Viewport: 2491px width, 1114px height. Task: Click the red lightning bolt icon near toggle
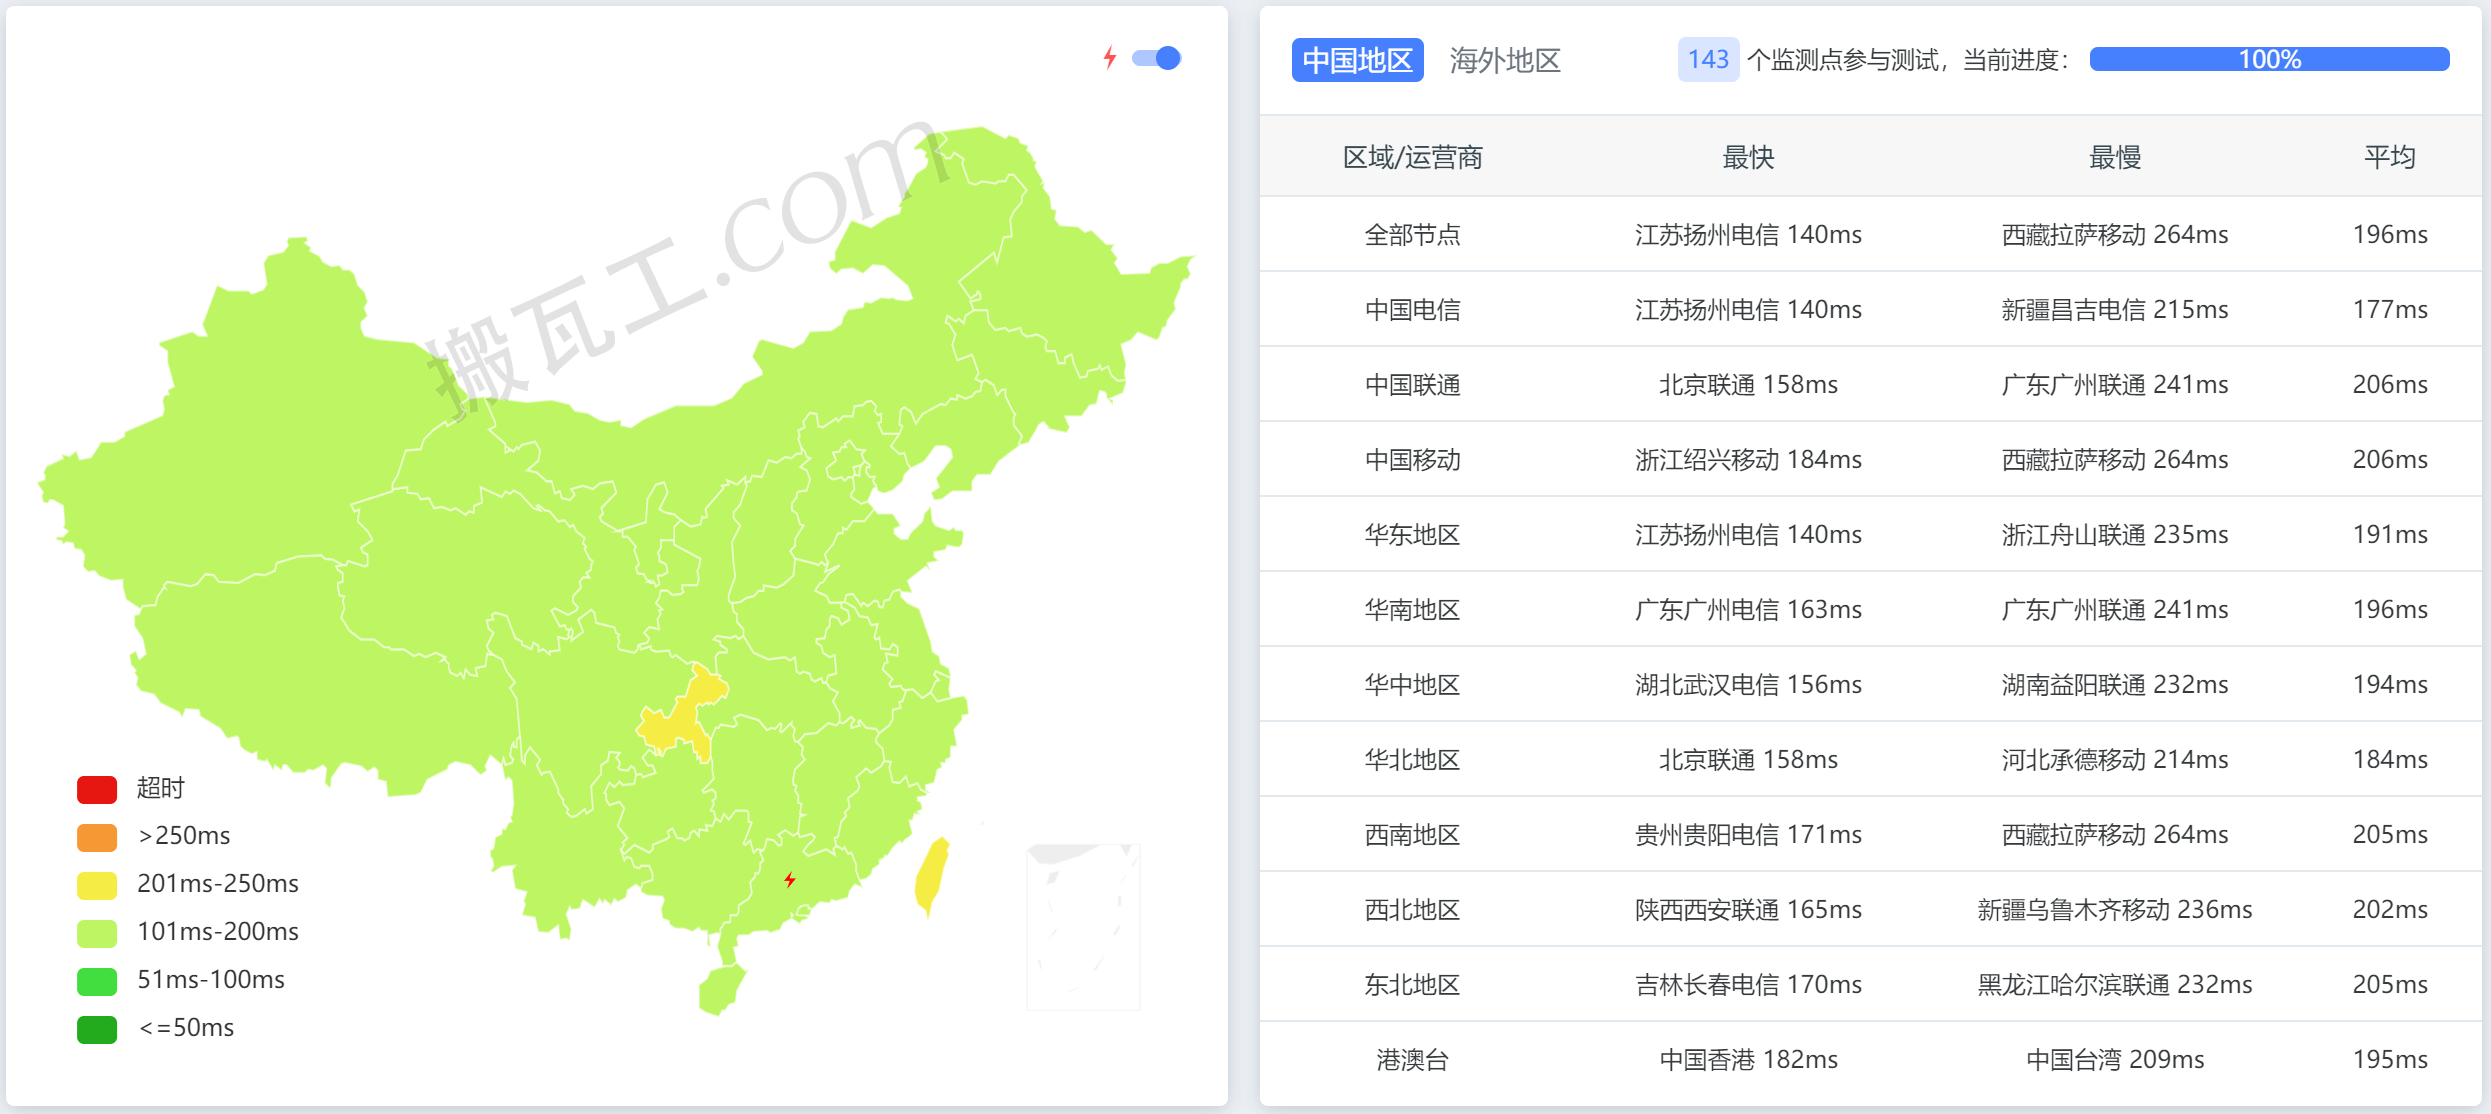pyautogui.click(x=1109, y=58)
